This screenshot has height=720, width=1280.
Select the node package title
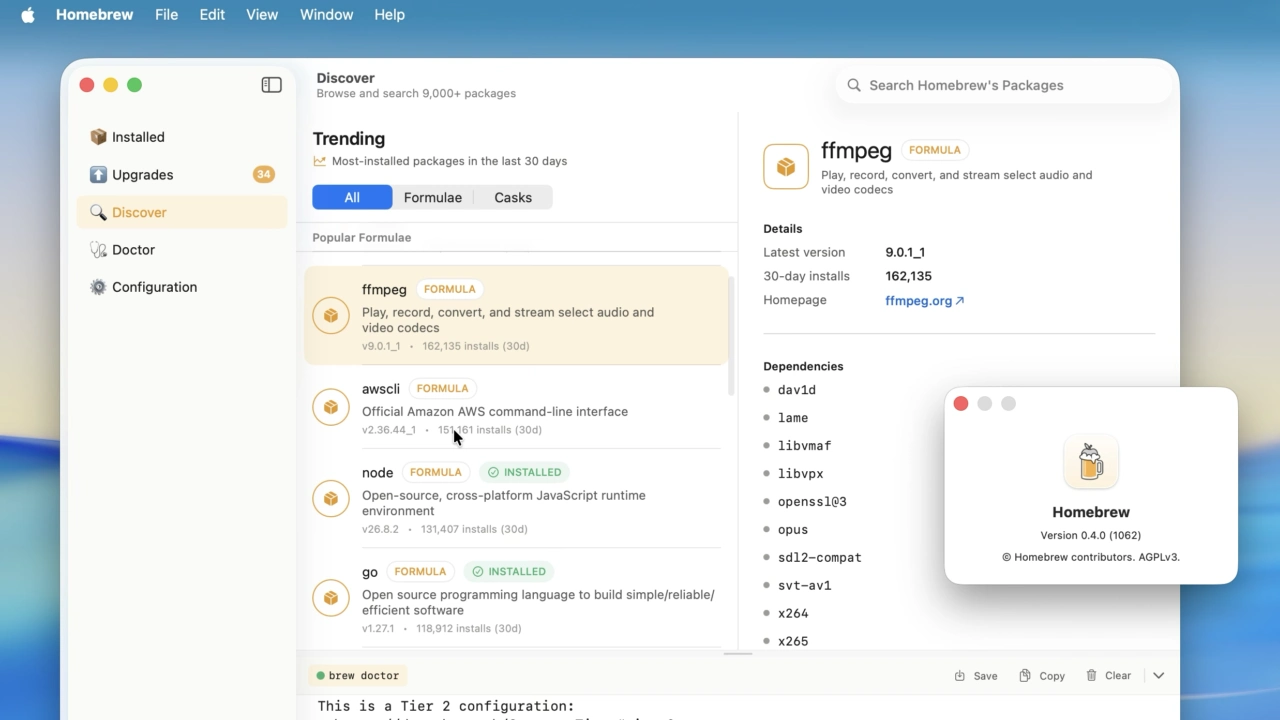[x=378, y=472]
